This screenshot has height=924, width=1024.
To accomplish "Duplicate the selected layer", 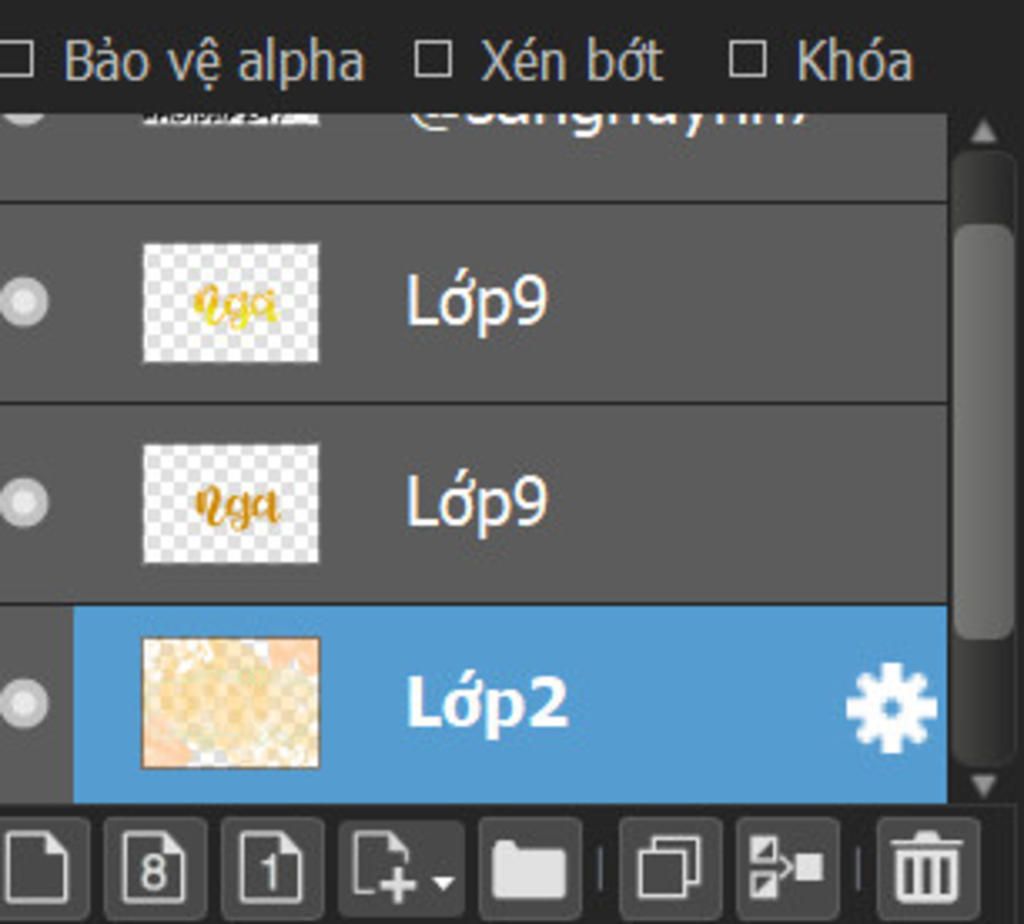I will (670, 868).
